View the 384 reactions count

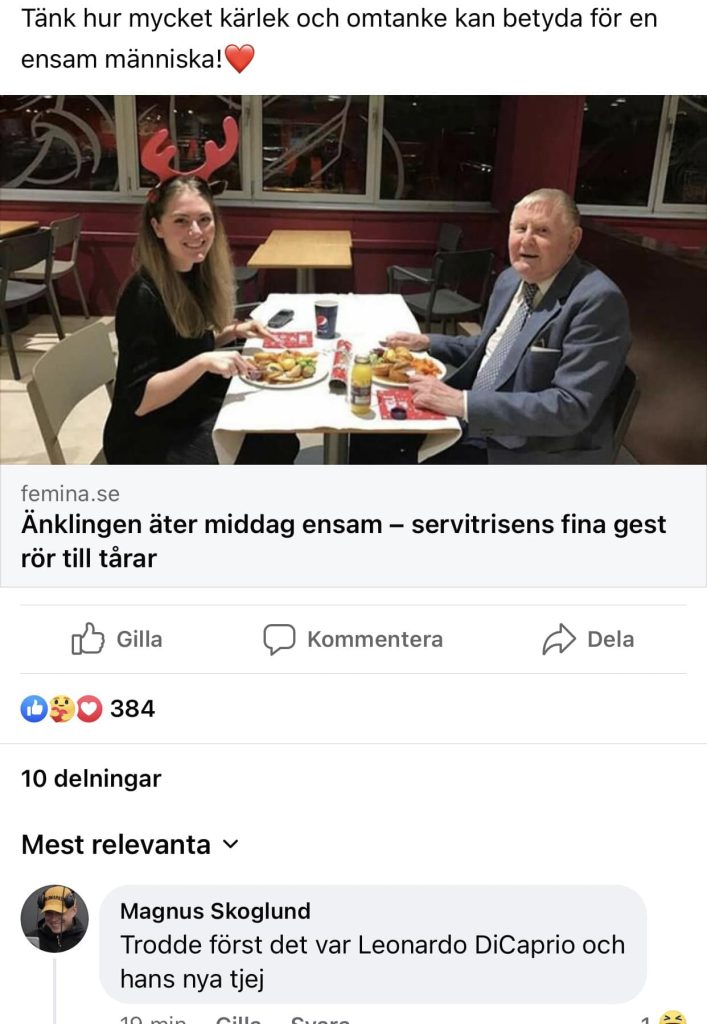tap(133, 709)
